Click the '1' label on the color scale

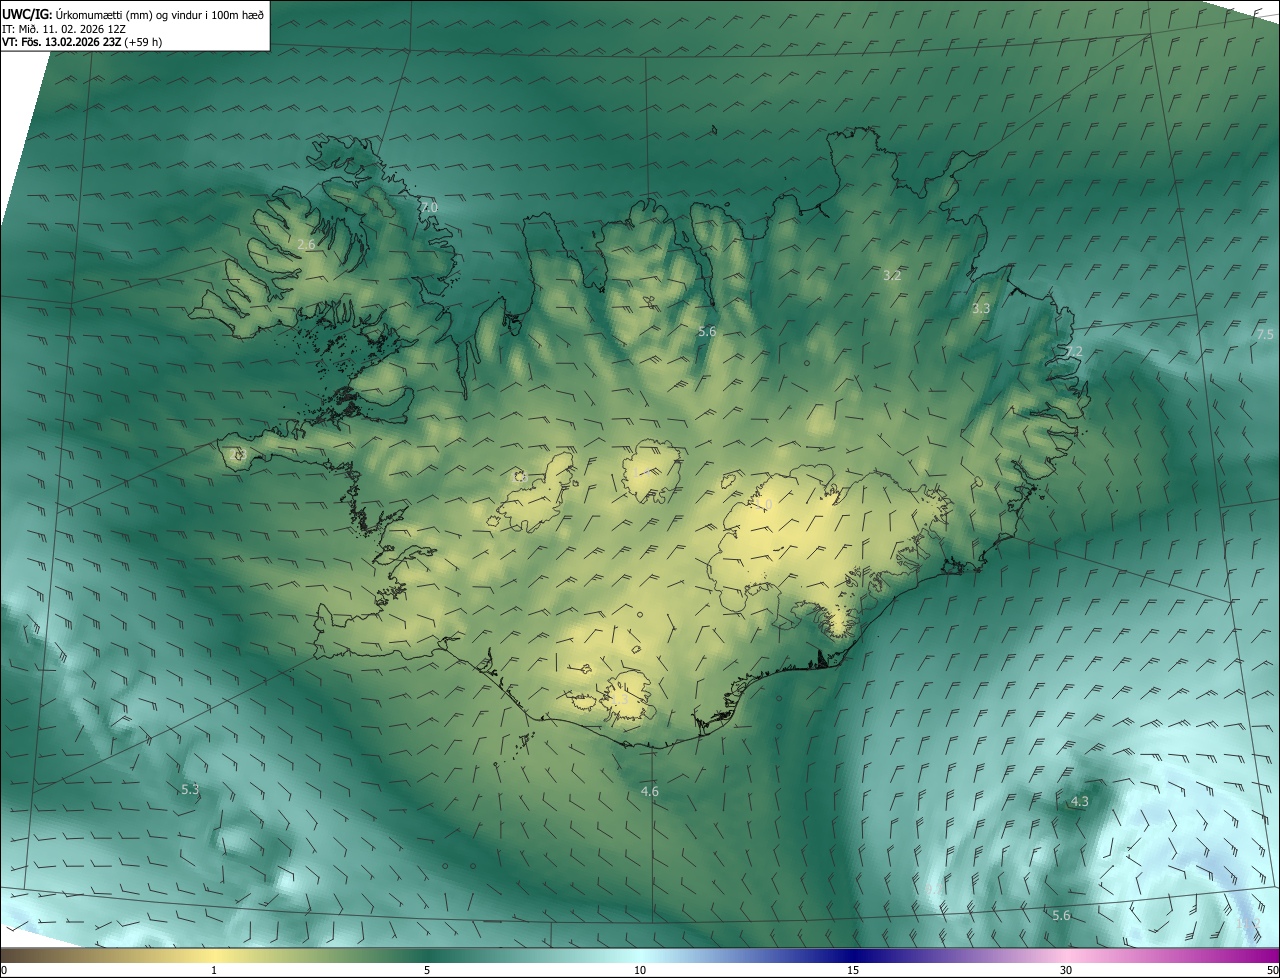tap(214, 970)
